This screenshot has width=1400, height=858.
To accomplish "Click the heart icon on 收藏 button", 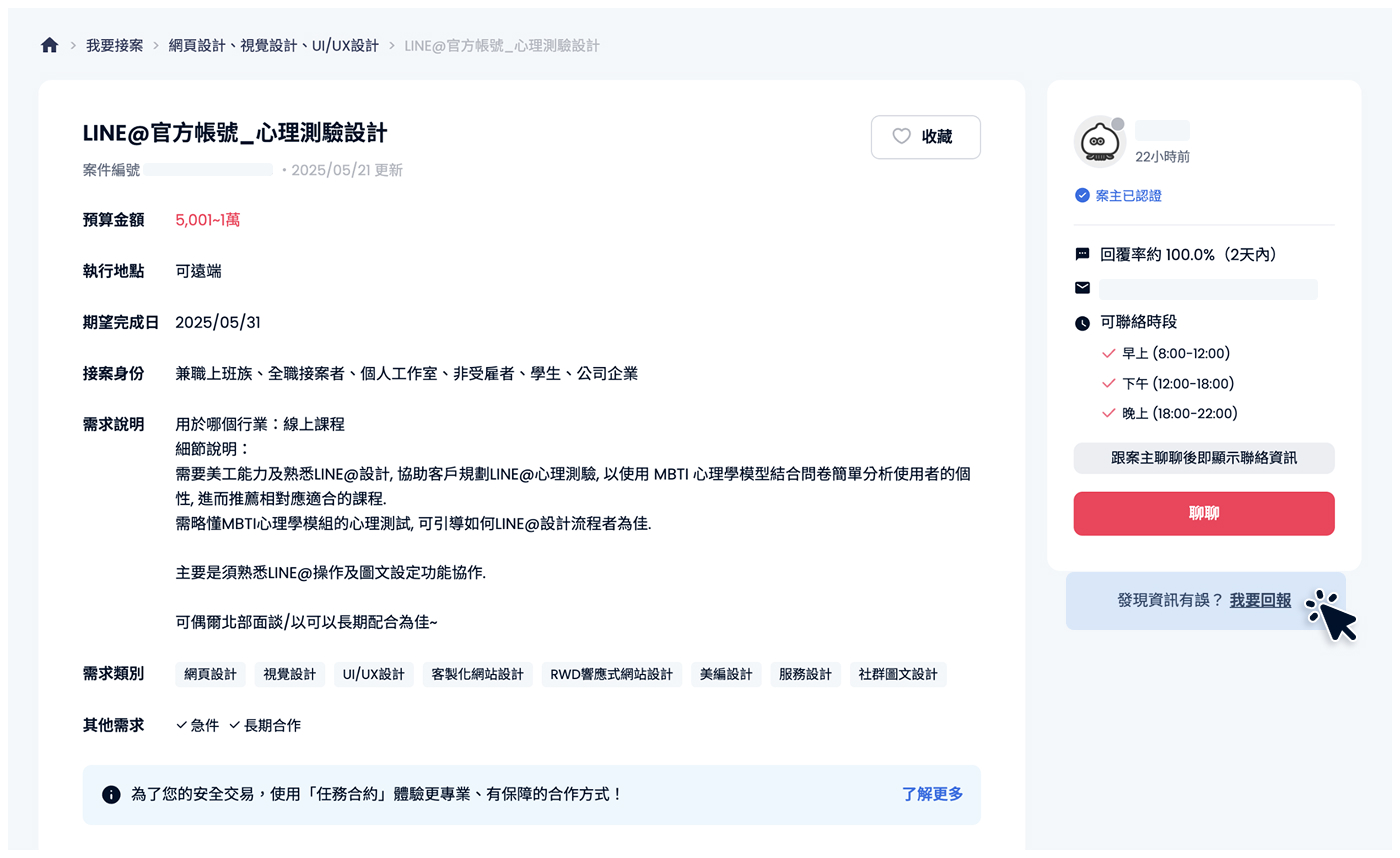I will tap(901, 137).
